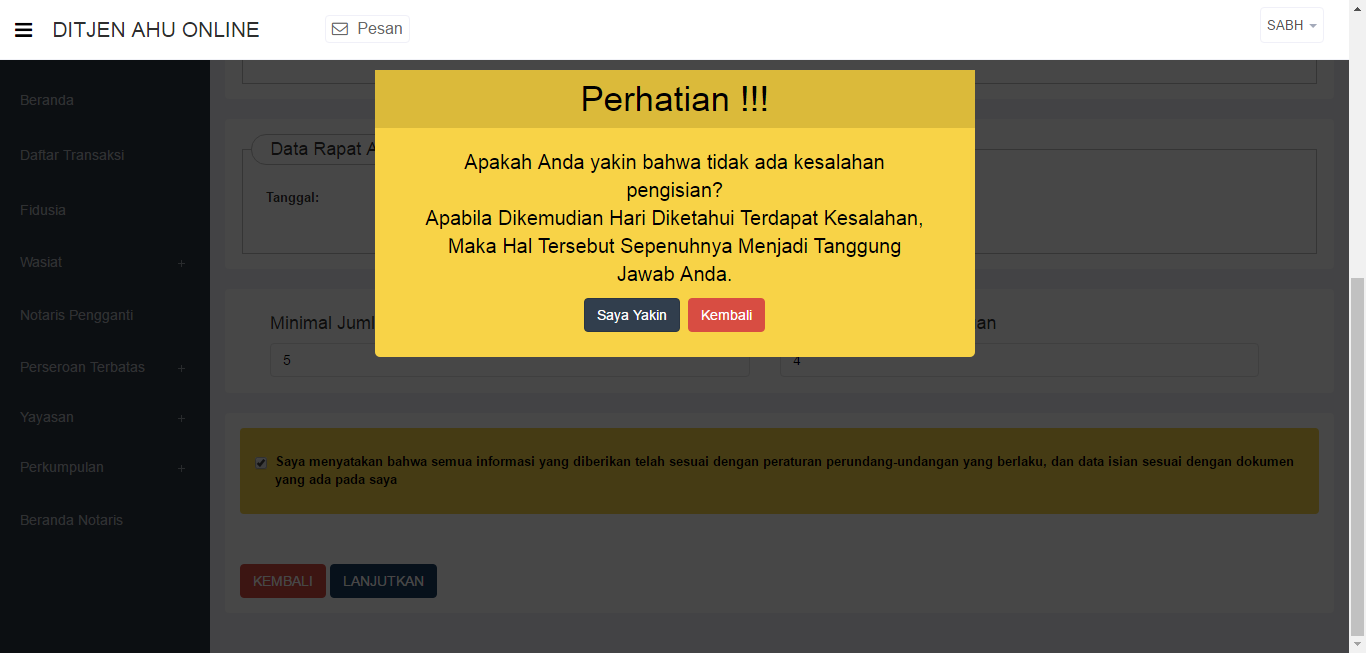The height and width of the screenshot is (653, 1366).
Task: Go to Daftar Transaksi menu
Action: coord(72,155)
